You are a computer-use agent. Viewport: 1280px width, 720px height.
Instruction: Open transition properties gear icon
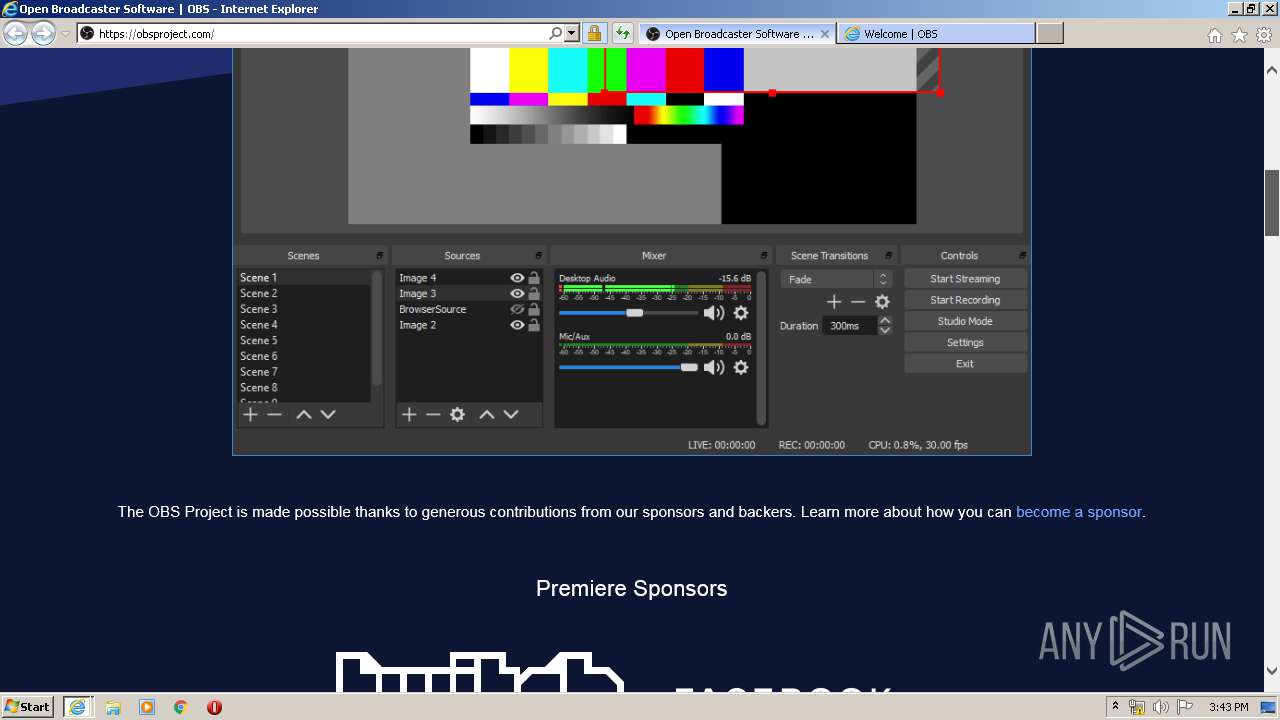(882, 302)
